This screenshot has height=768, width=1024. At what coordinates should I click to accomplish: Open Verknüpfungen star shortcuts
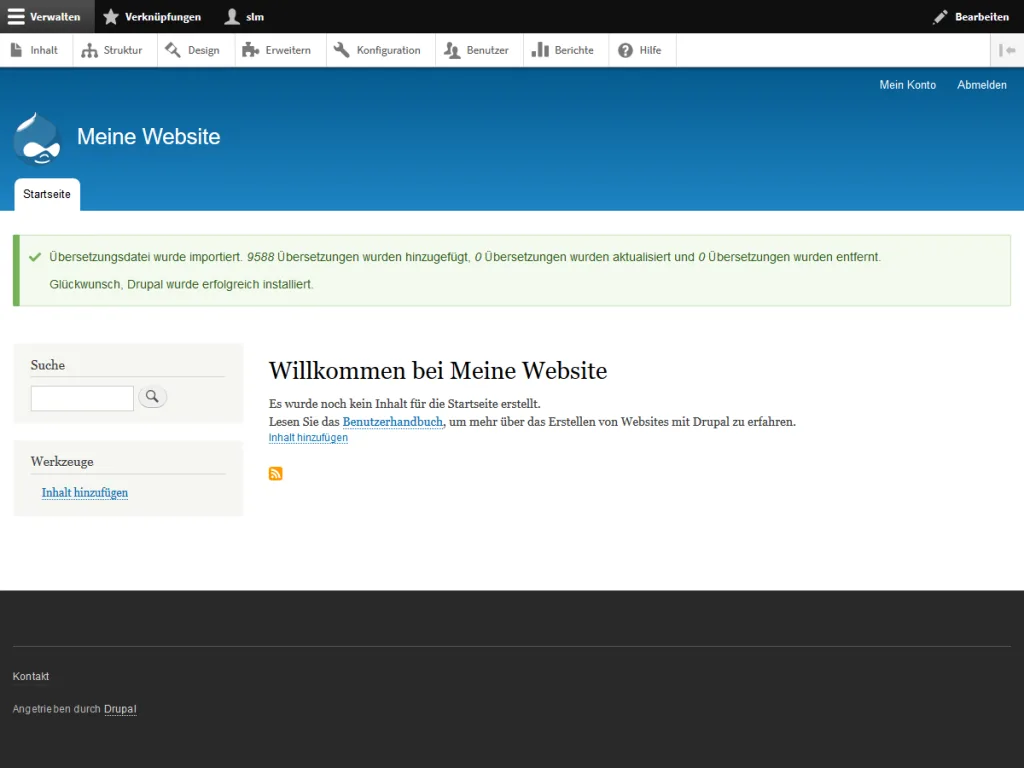tap(152, 17)
